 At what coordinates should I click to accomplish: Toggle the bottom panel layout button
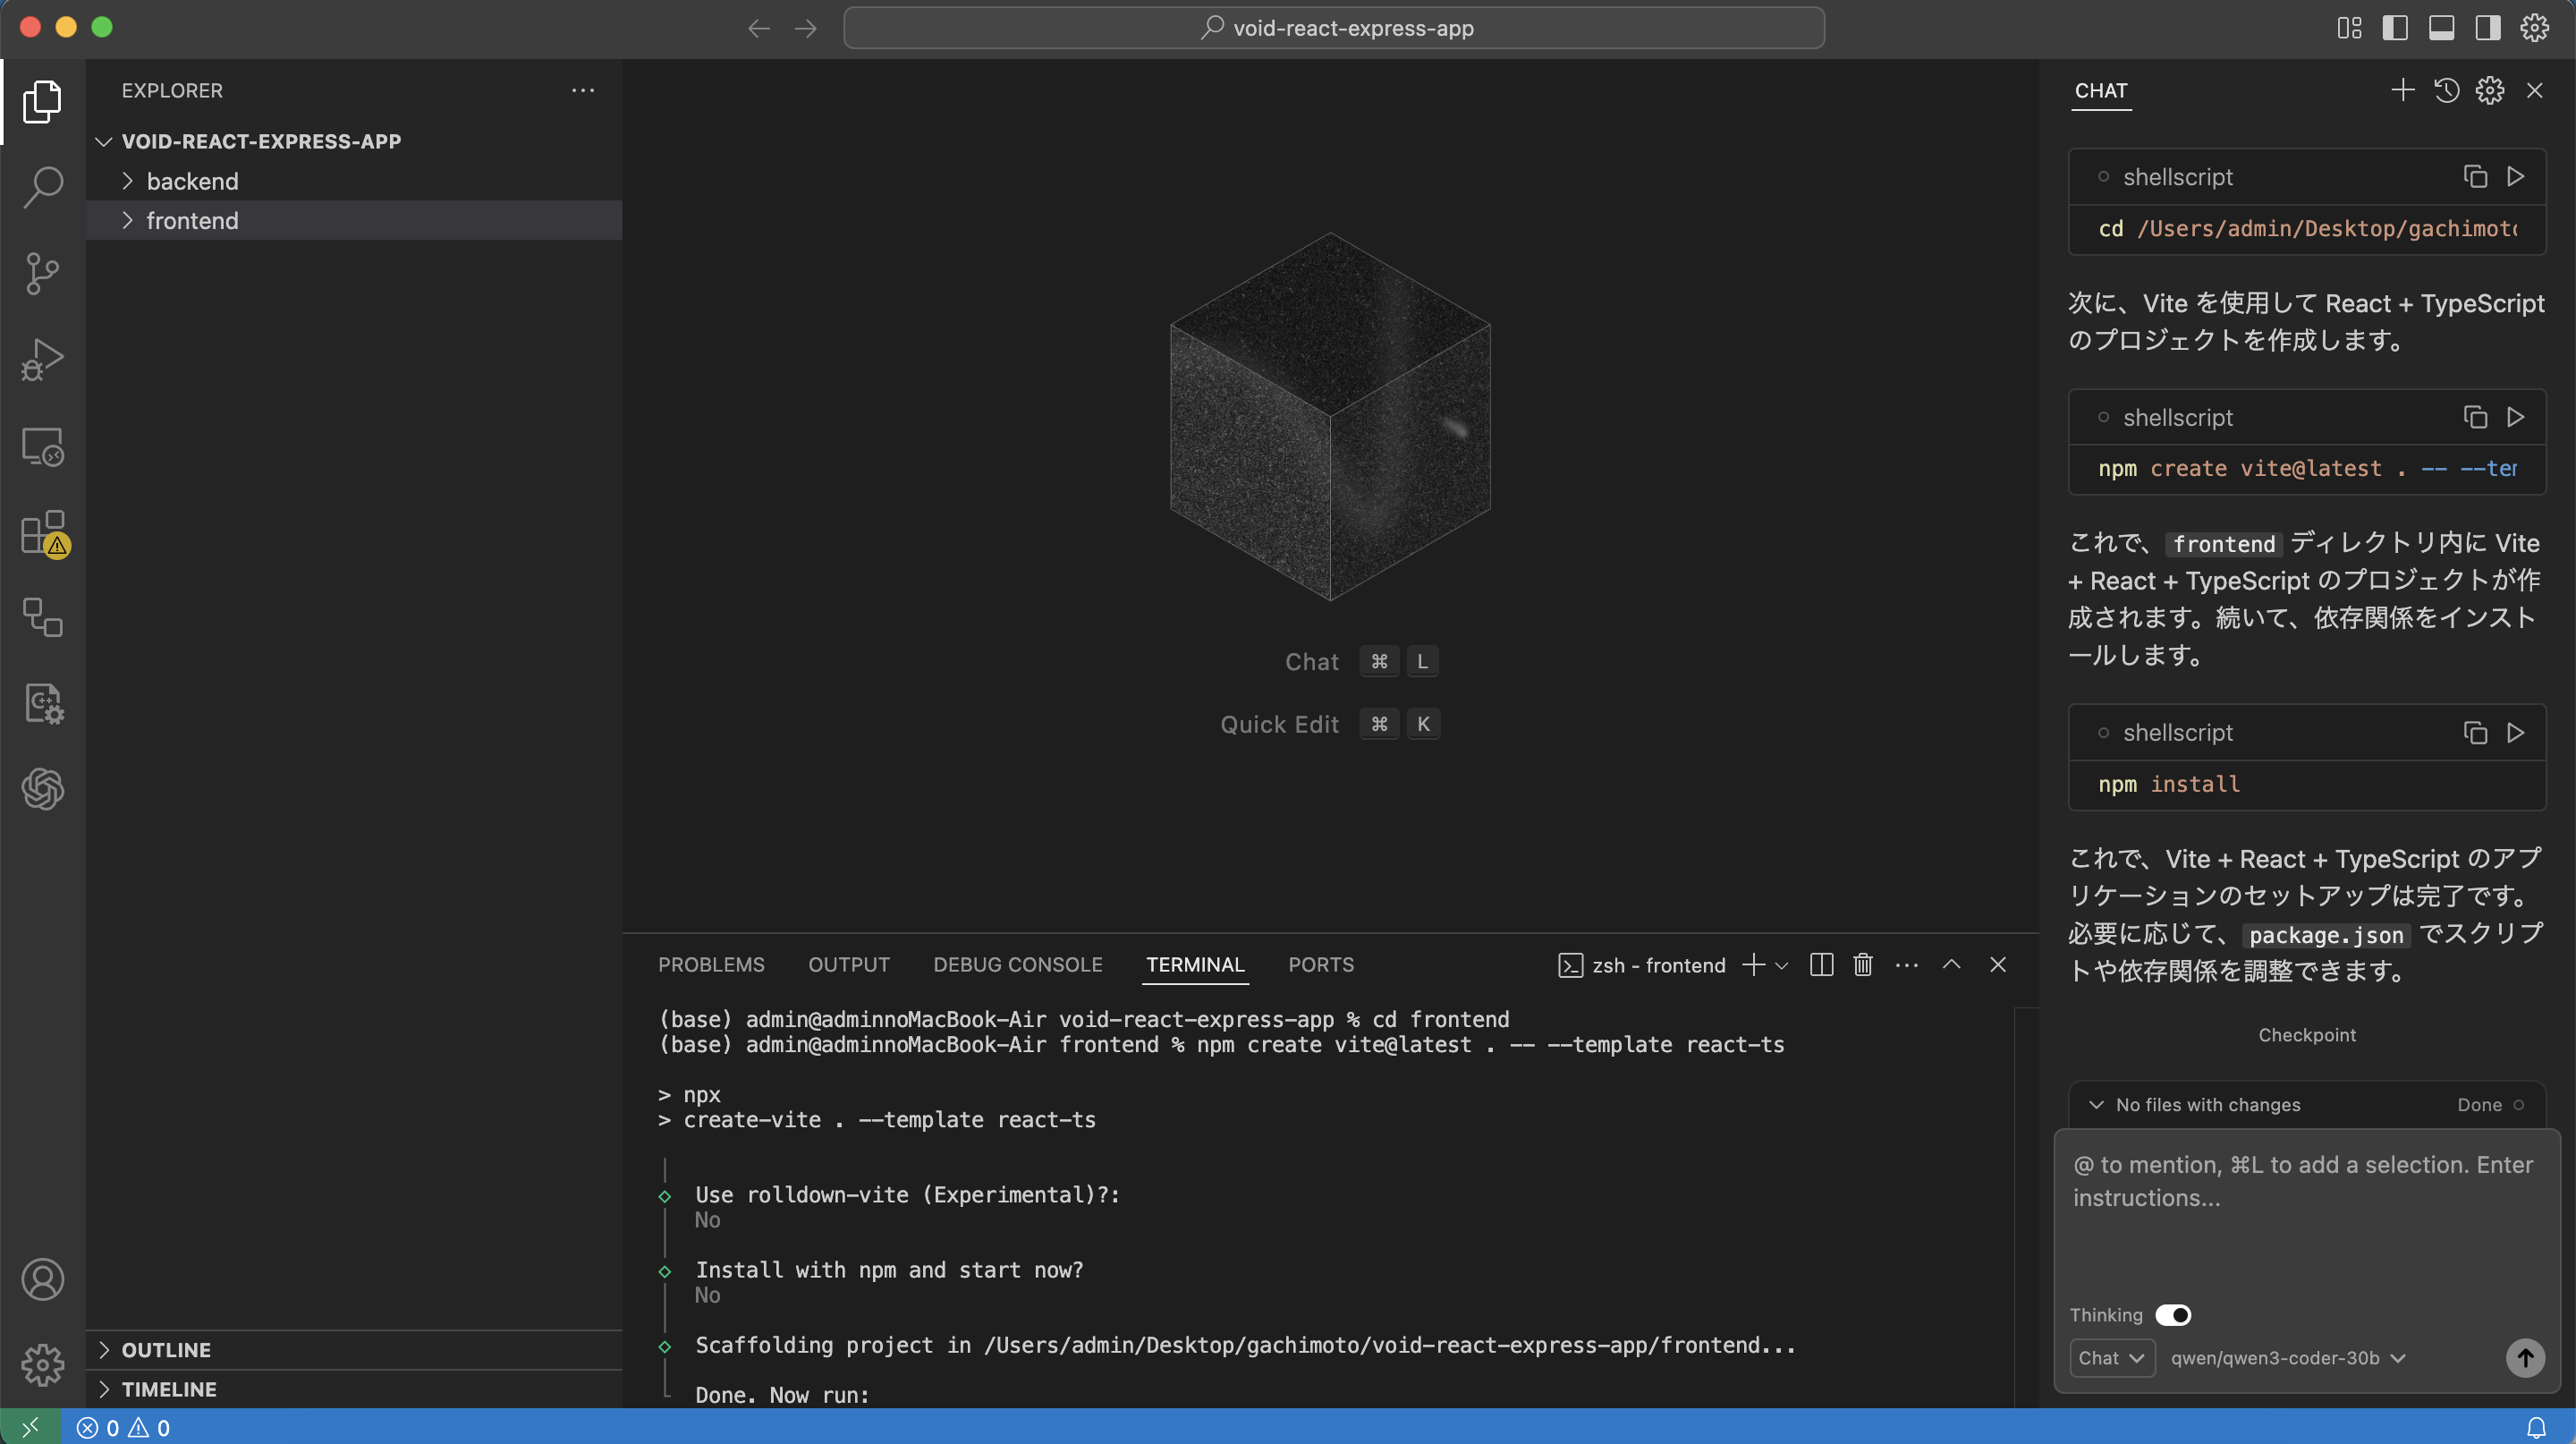(x=2441, y=28)
